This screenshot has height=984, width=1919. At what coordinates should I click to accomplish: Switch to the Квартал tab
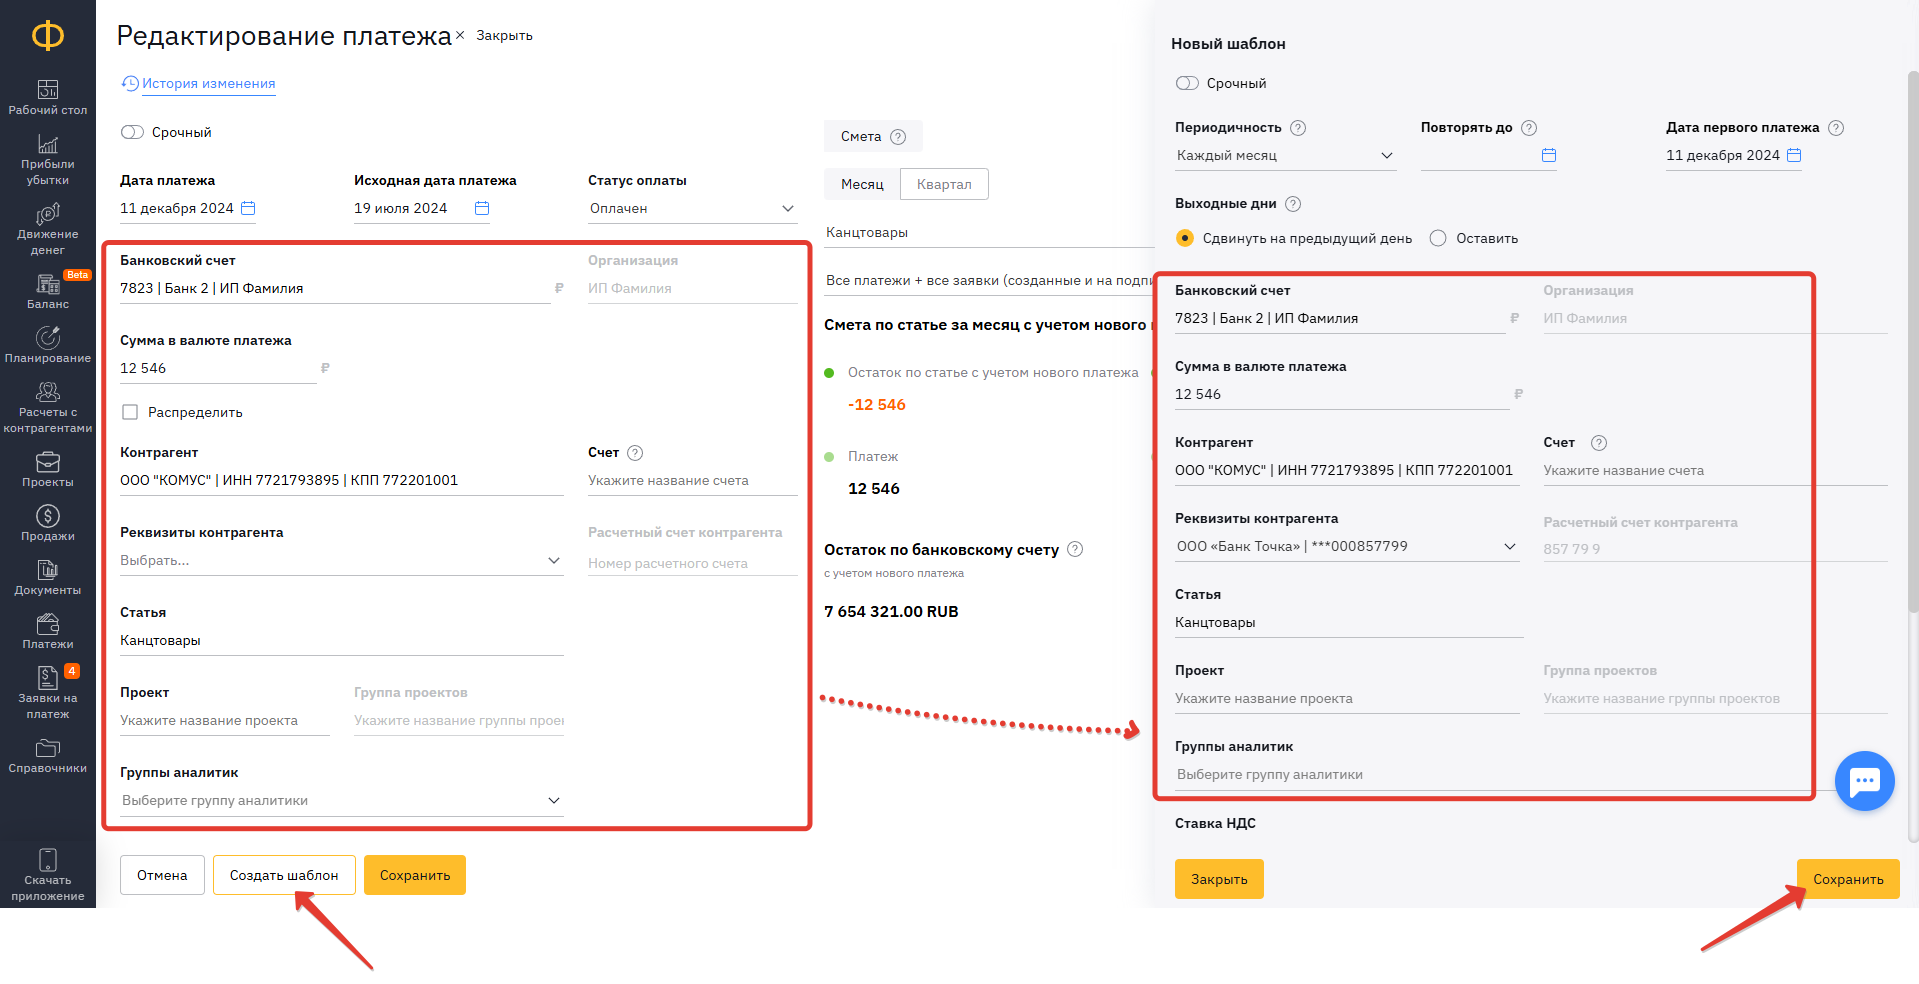943,184
